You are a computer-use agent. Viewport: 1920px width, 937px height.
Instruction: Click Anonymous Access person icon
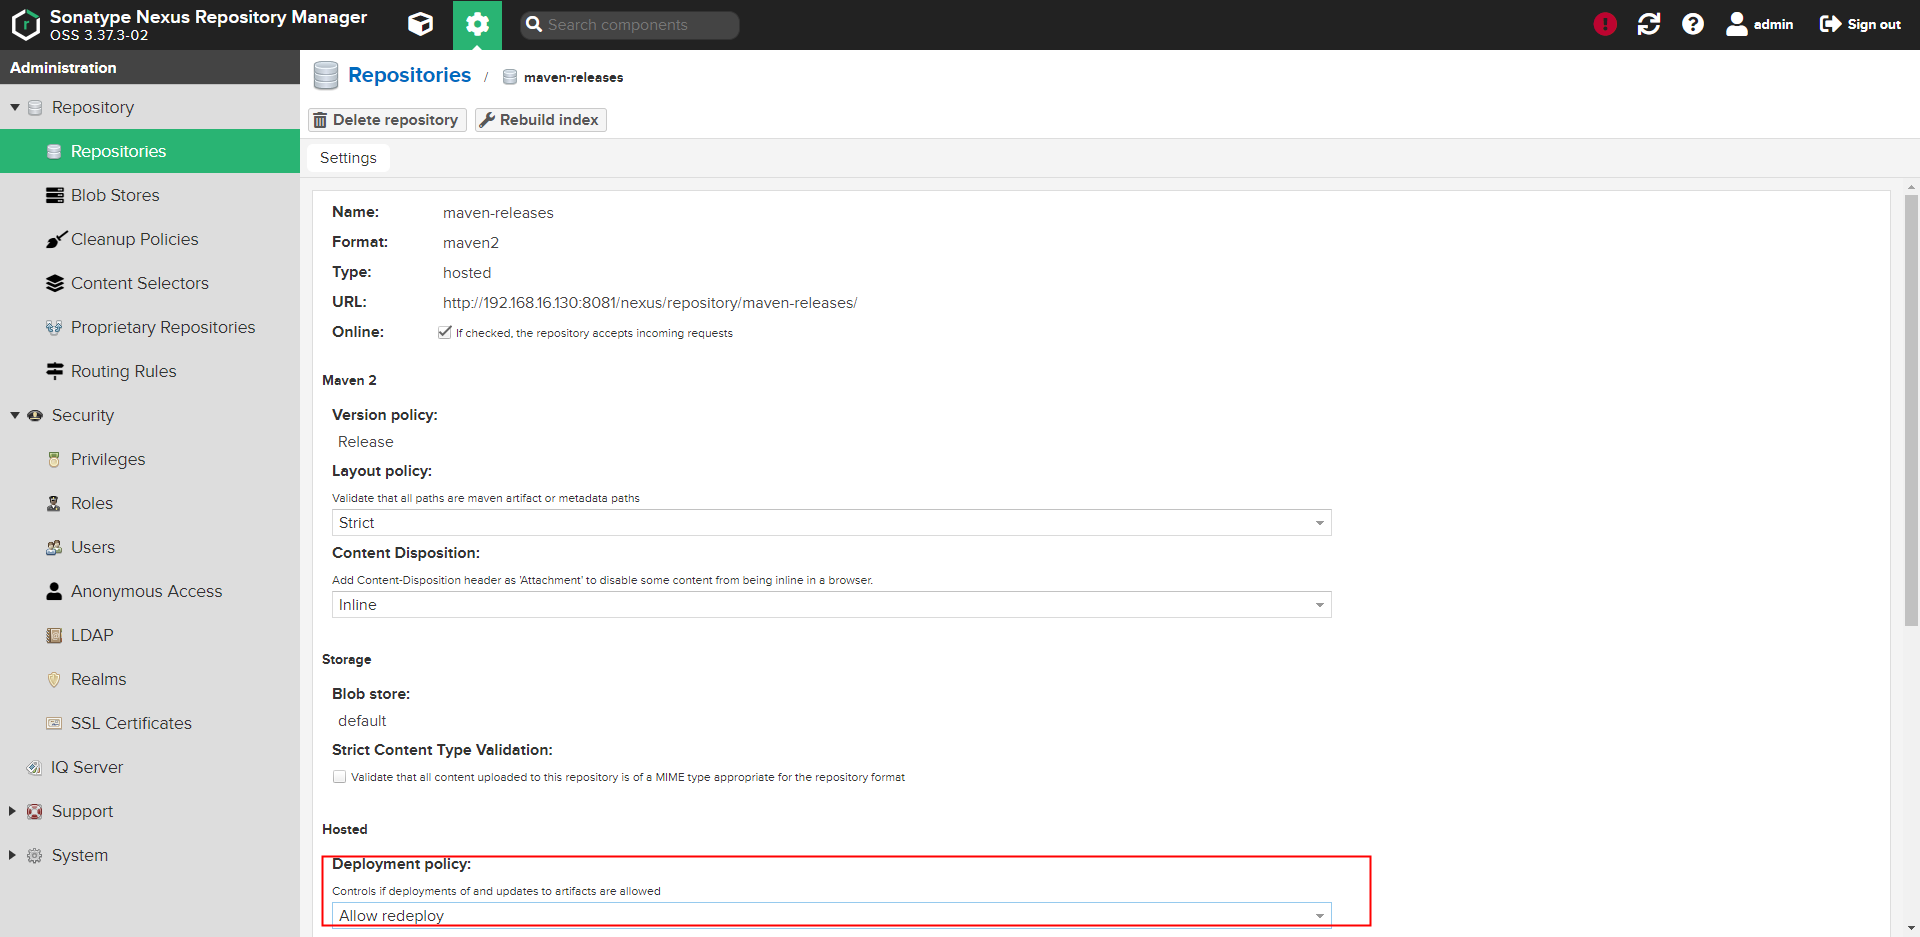coord(54,591)
